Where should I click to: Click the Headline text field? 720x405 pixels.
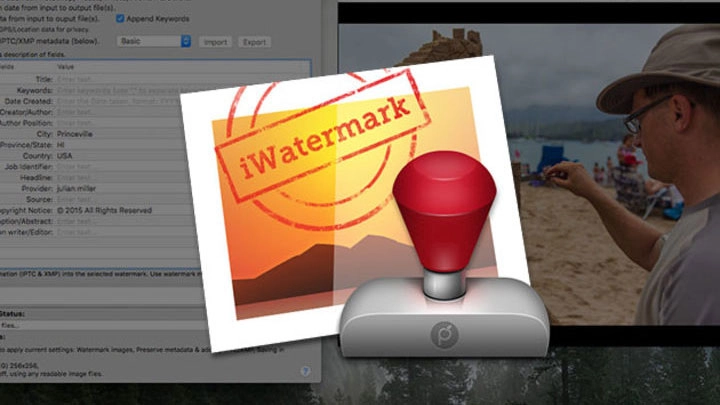click(121, 178)
